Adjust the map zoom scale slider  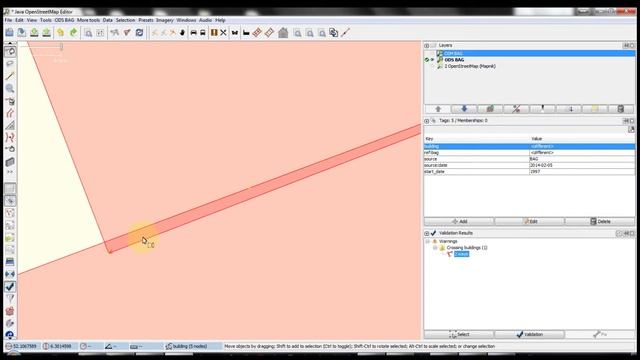point(61,47)
